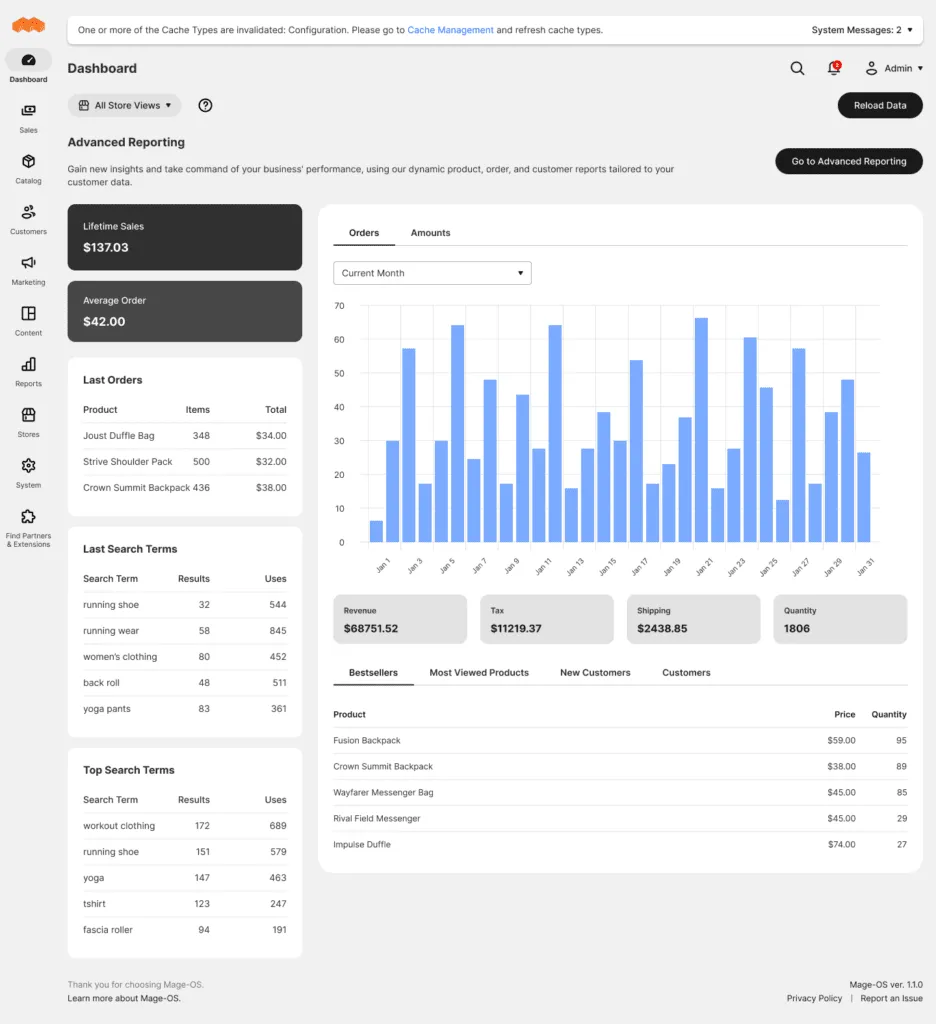Screen dimensions: 936x1024
Task: Follow the Cache Management link
Action: (450, 30)
